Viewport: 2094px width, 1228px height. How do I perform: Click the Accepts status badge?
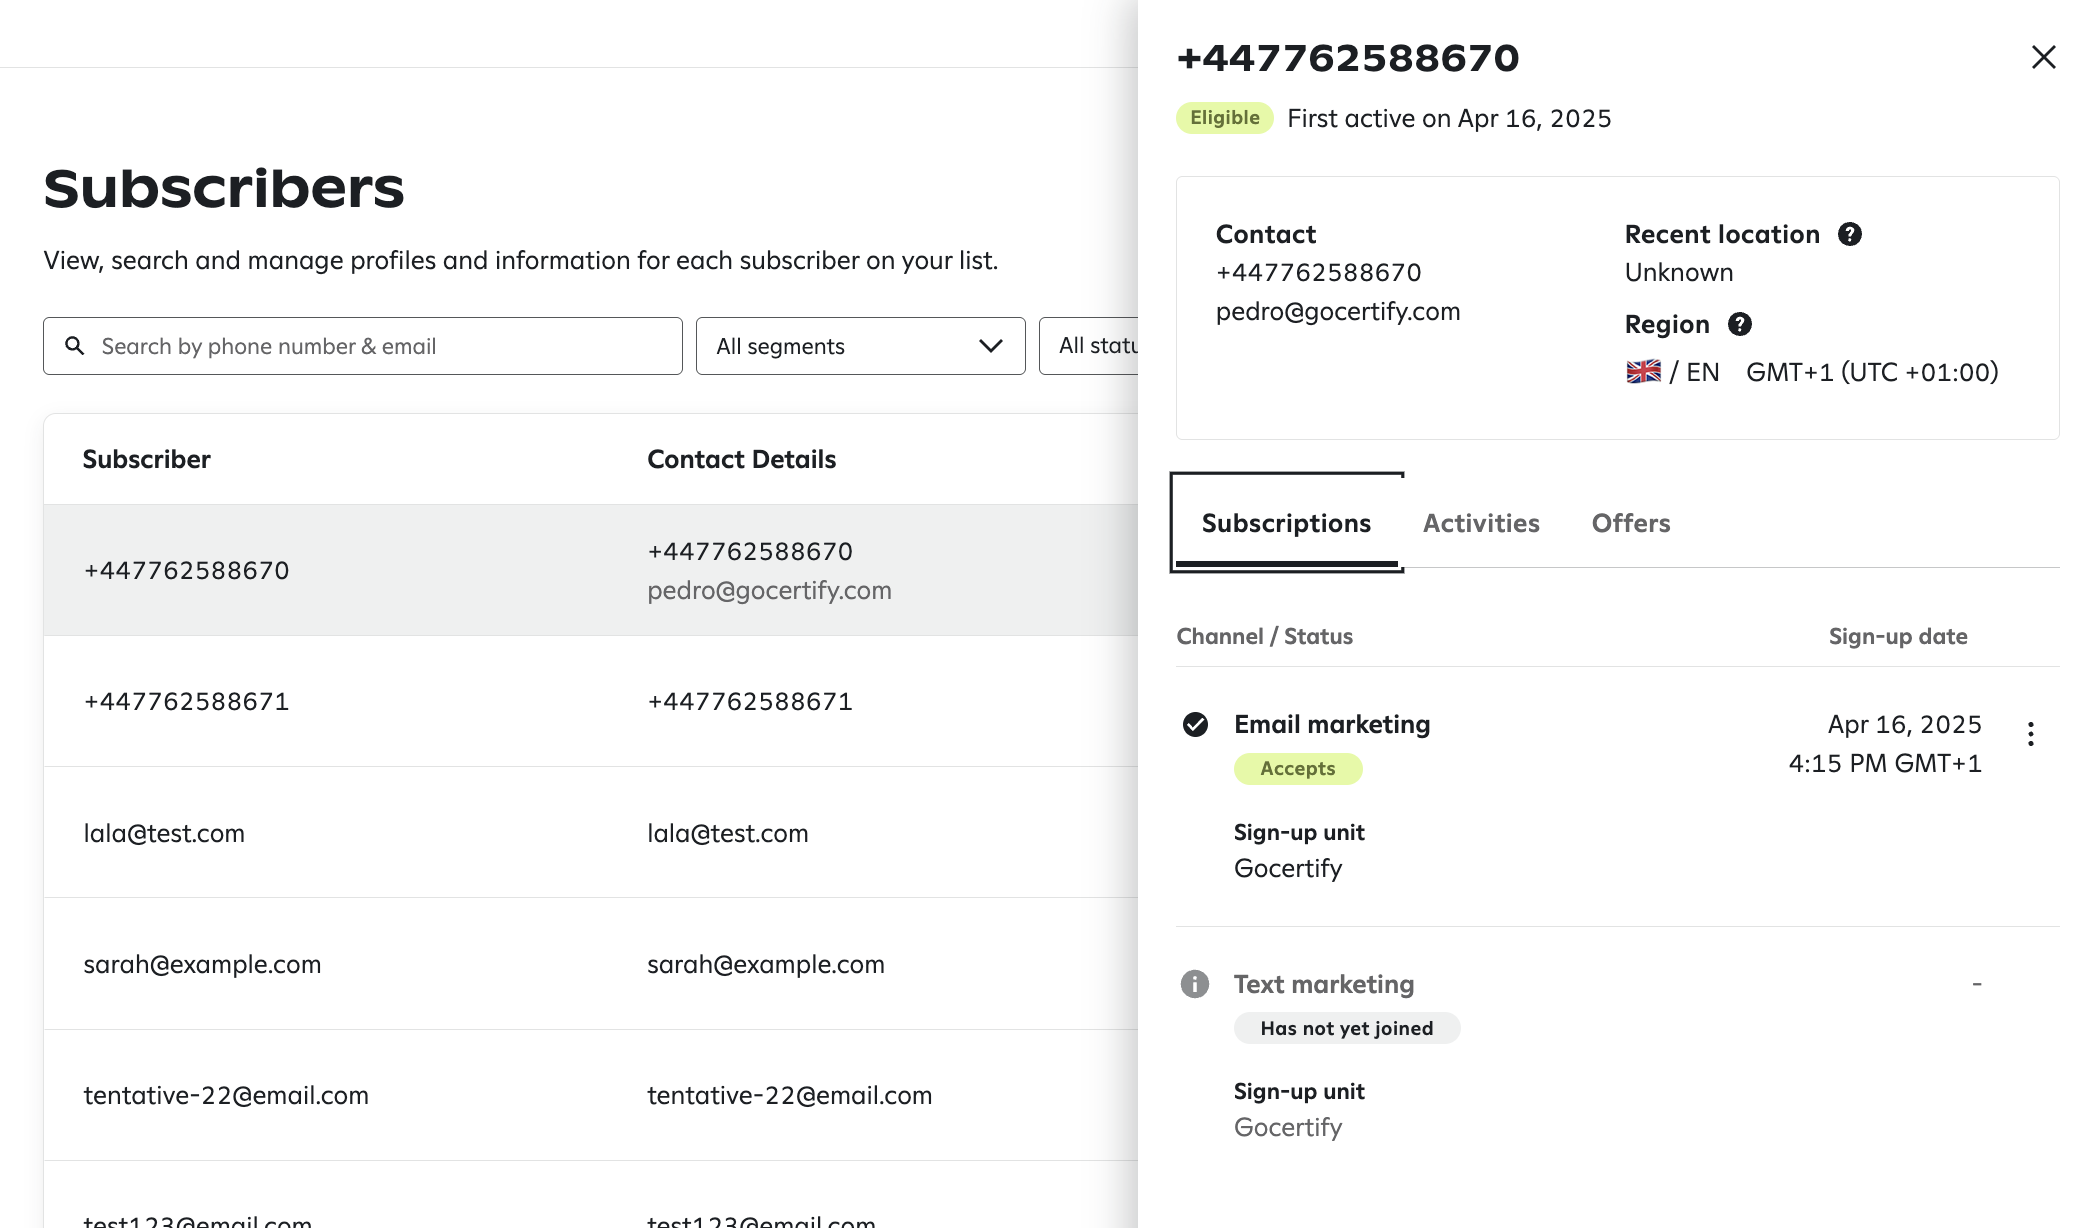coord(1297,768)
